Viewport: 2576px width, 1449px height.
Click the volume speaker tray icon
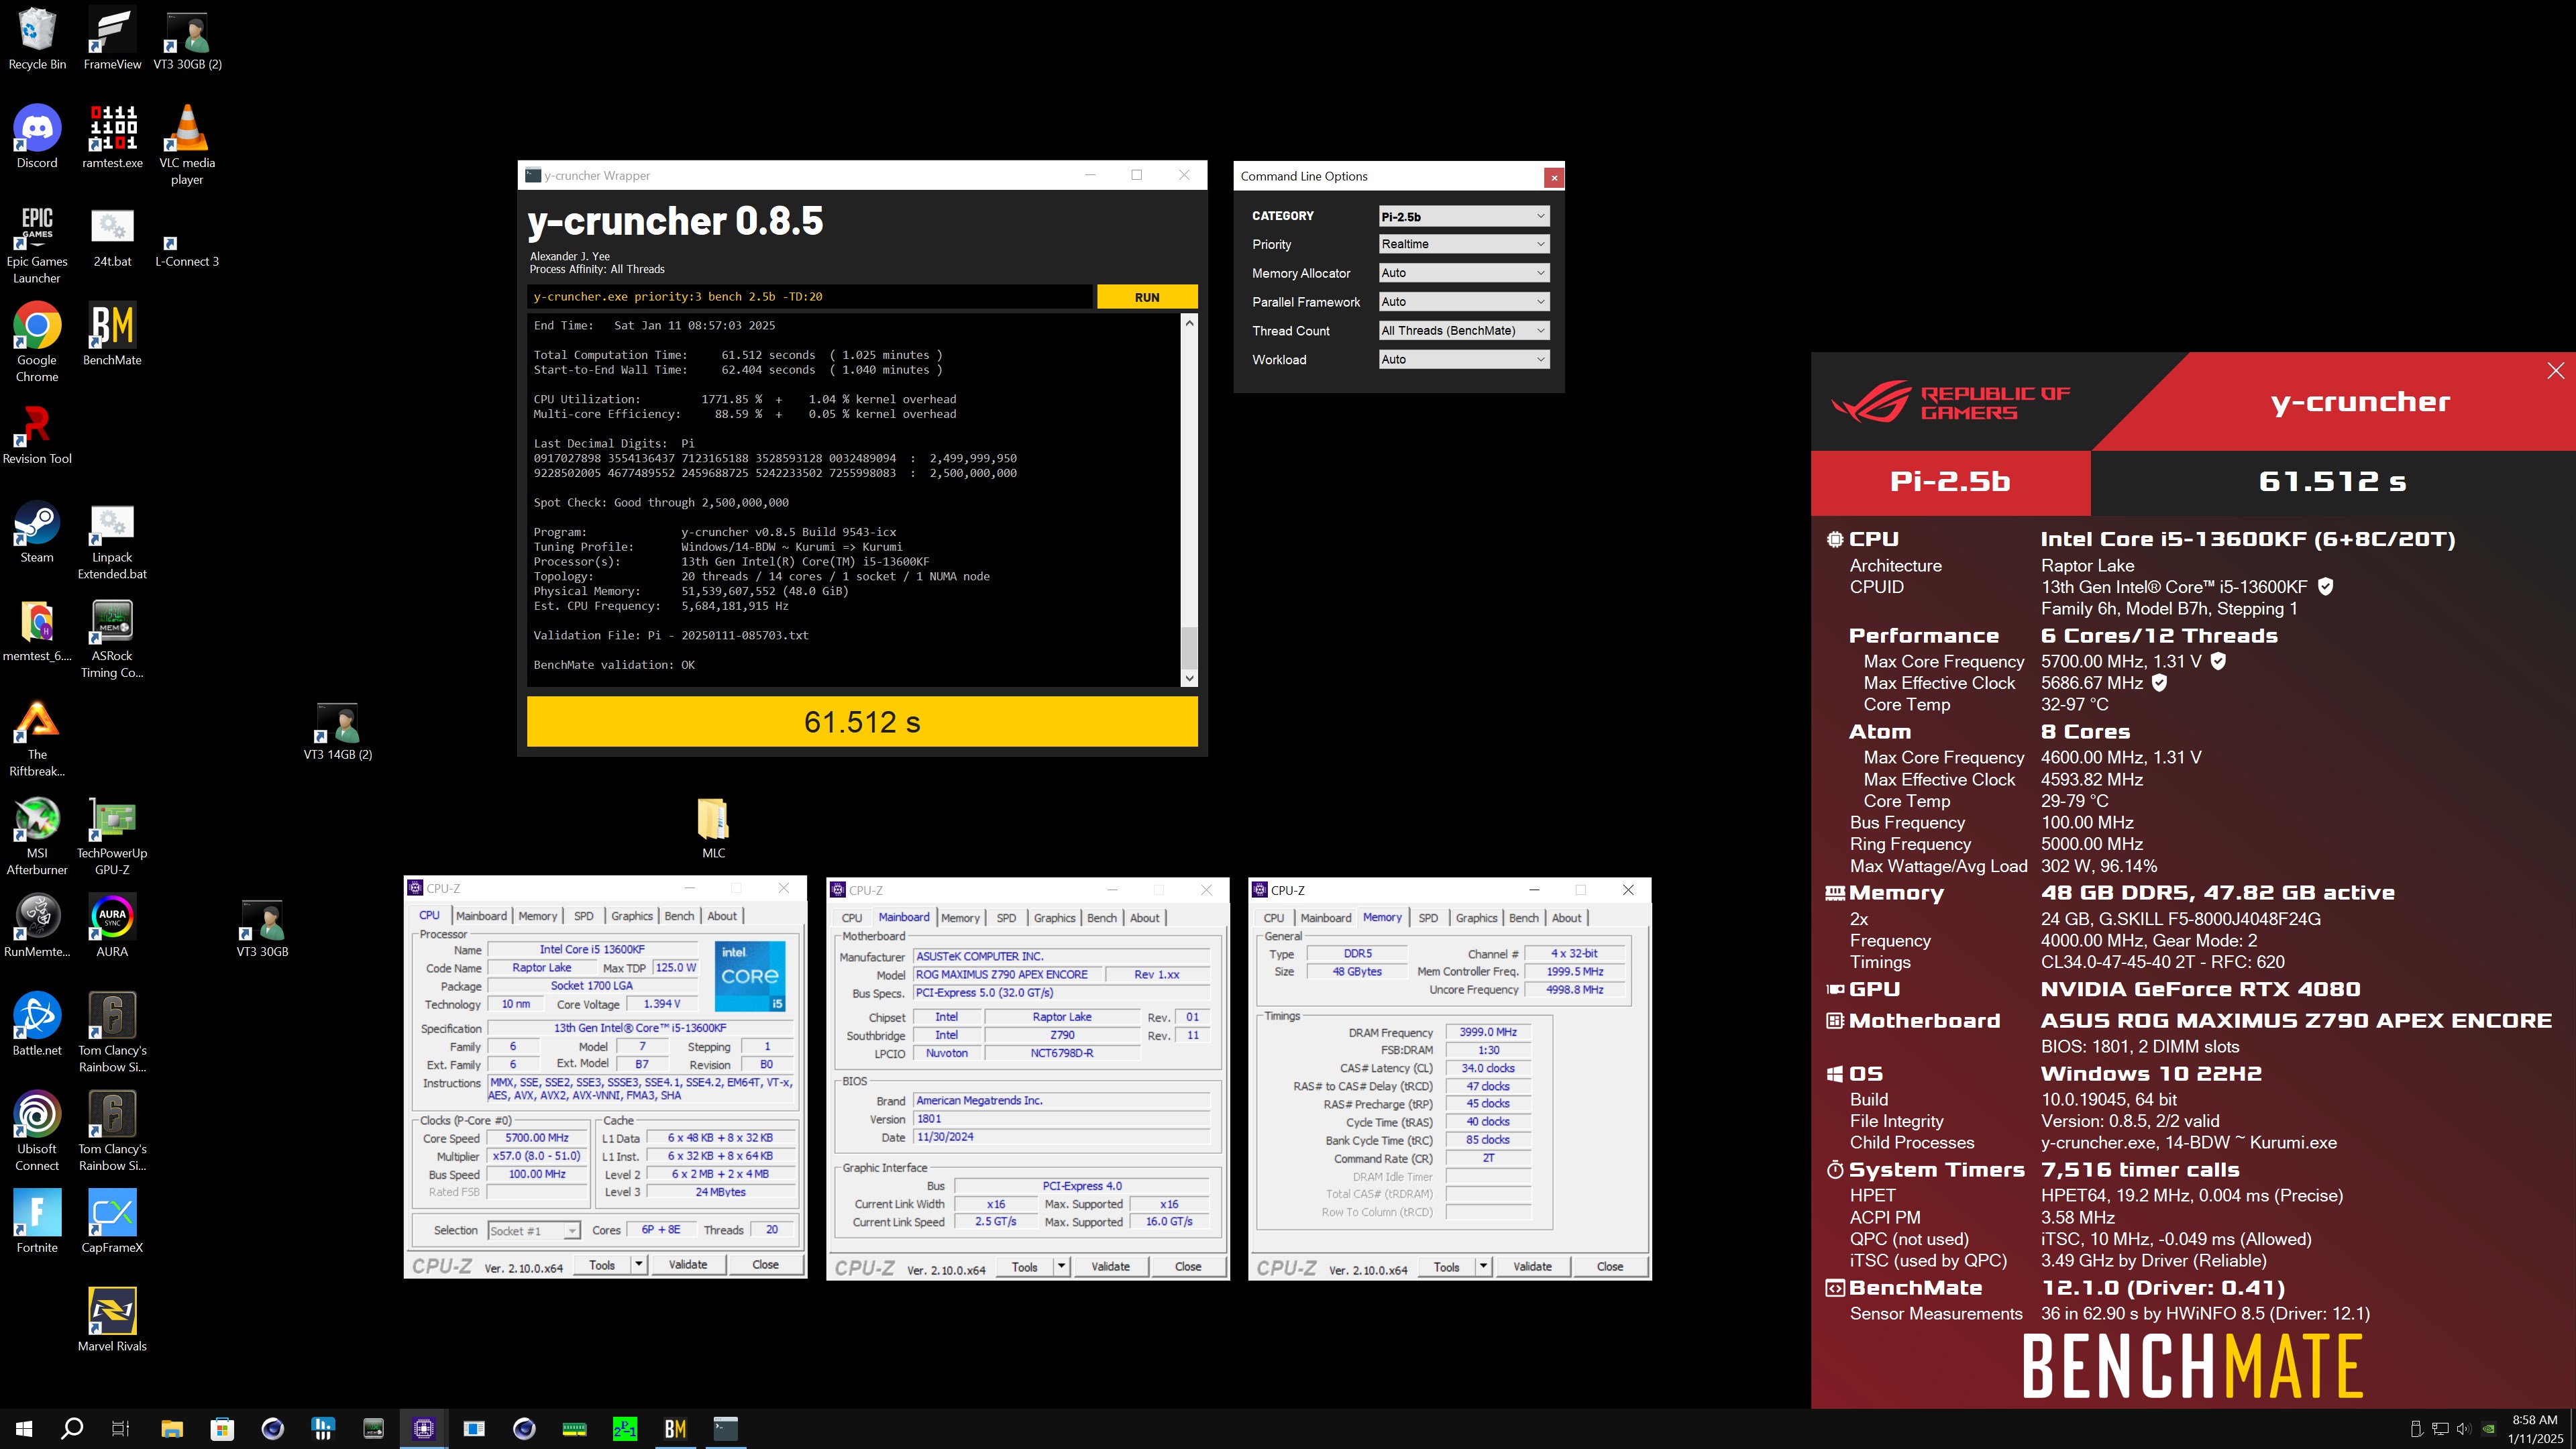click(x=2463, y=1428)
